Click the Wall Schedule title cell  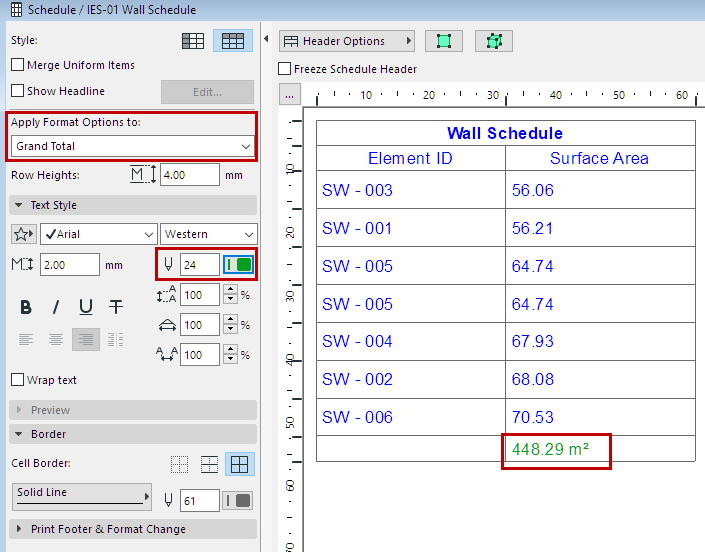(505, 133)
